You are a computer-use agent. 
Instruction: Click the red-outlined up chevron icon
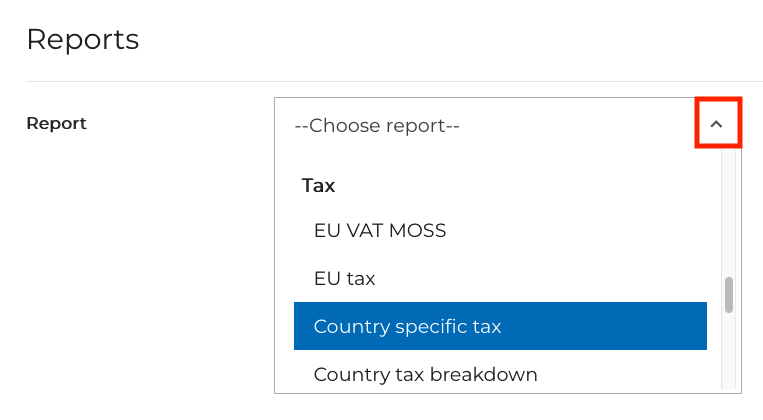(717, 124)
